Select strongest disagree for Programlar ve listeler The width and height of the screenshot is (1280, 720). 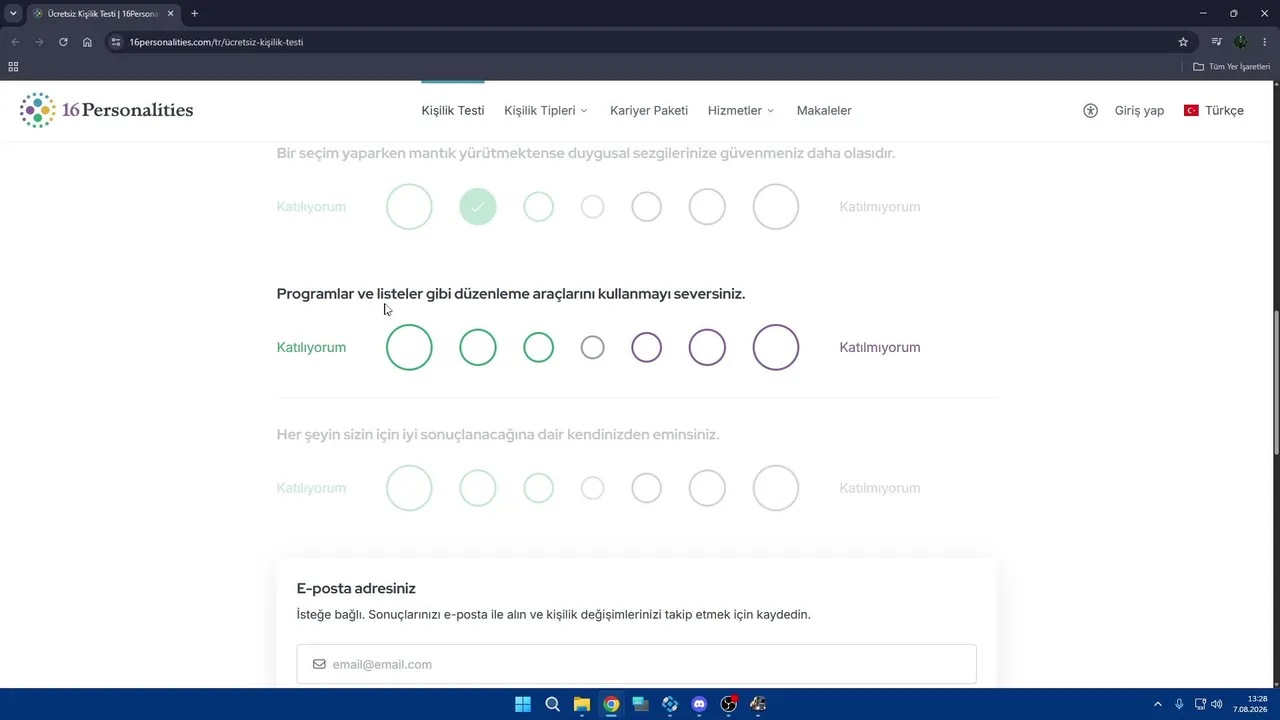pyautogui.click(x=776, y=347)
